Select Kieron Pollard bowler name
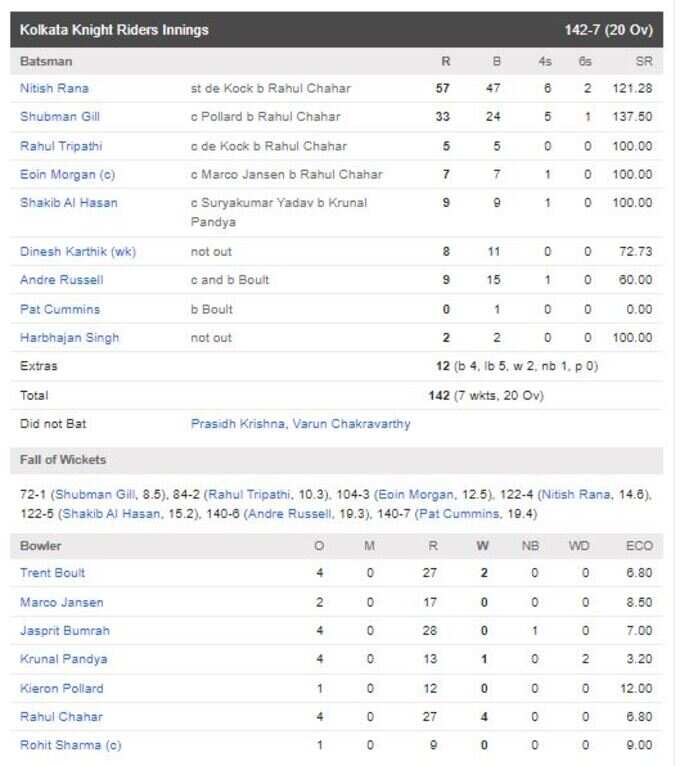The width and height of the screenshot is (680, 766). pos(62,688)
